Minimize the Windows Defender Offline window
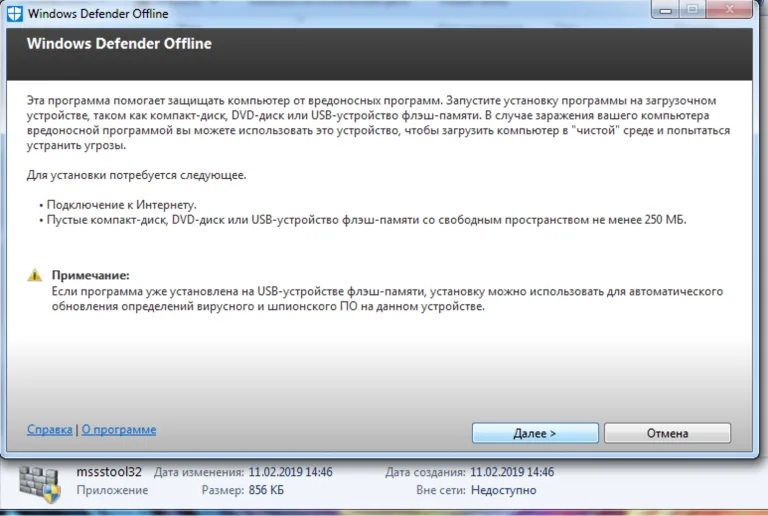This screenshot has height=516, width=768. point(665,9)
